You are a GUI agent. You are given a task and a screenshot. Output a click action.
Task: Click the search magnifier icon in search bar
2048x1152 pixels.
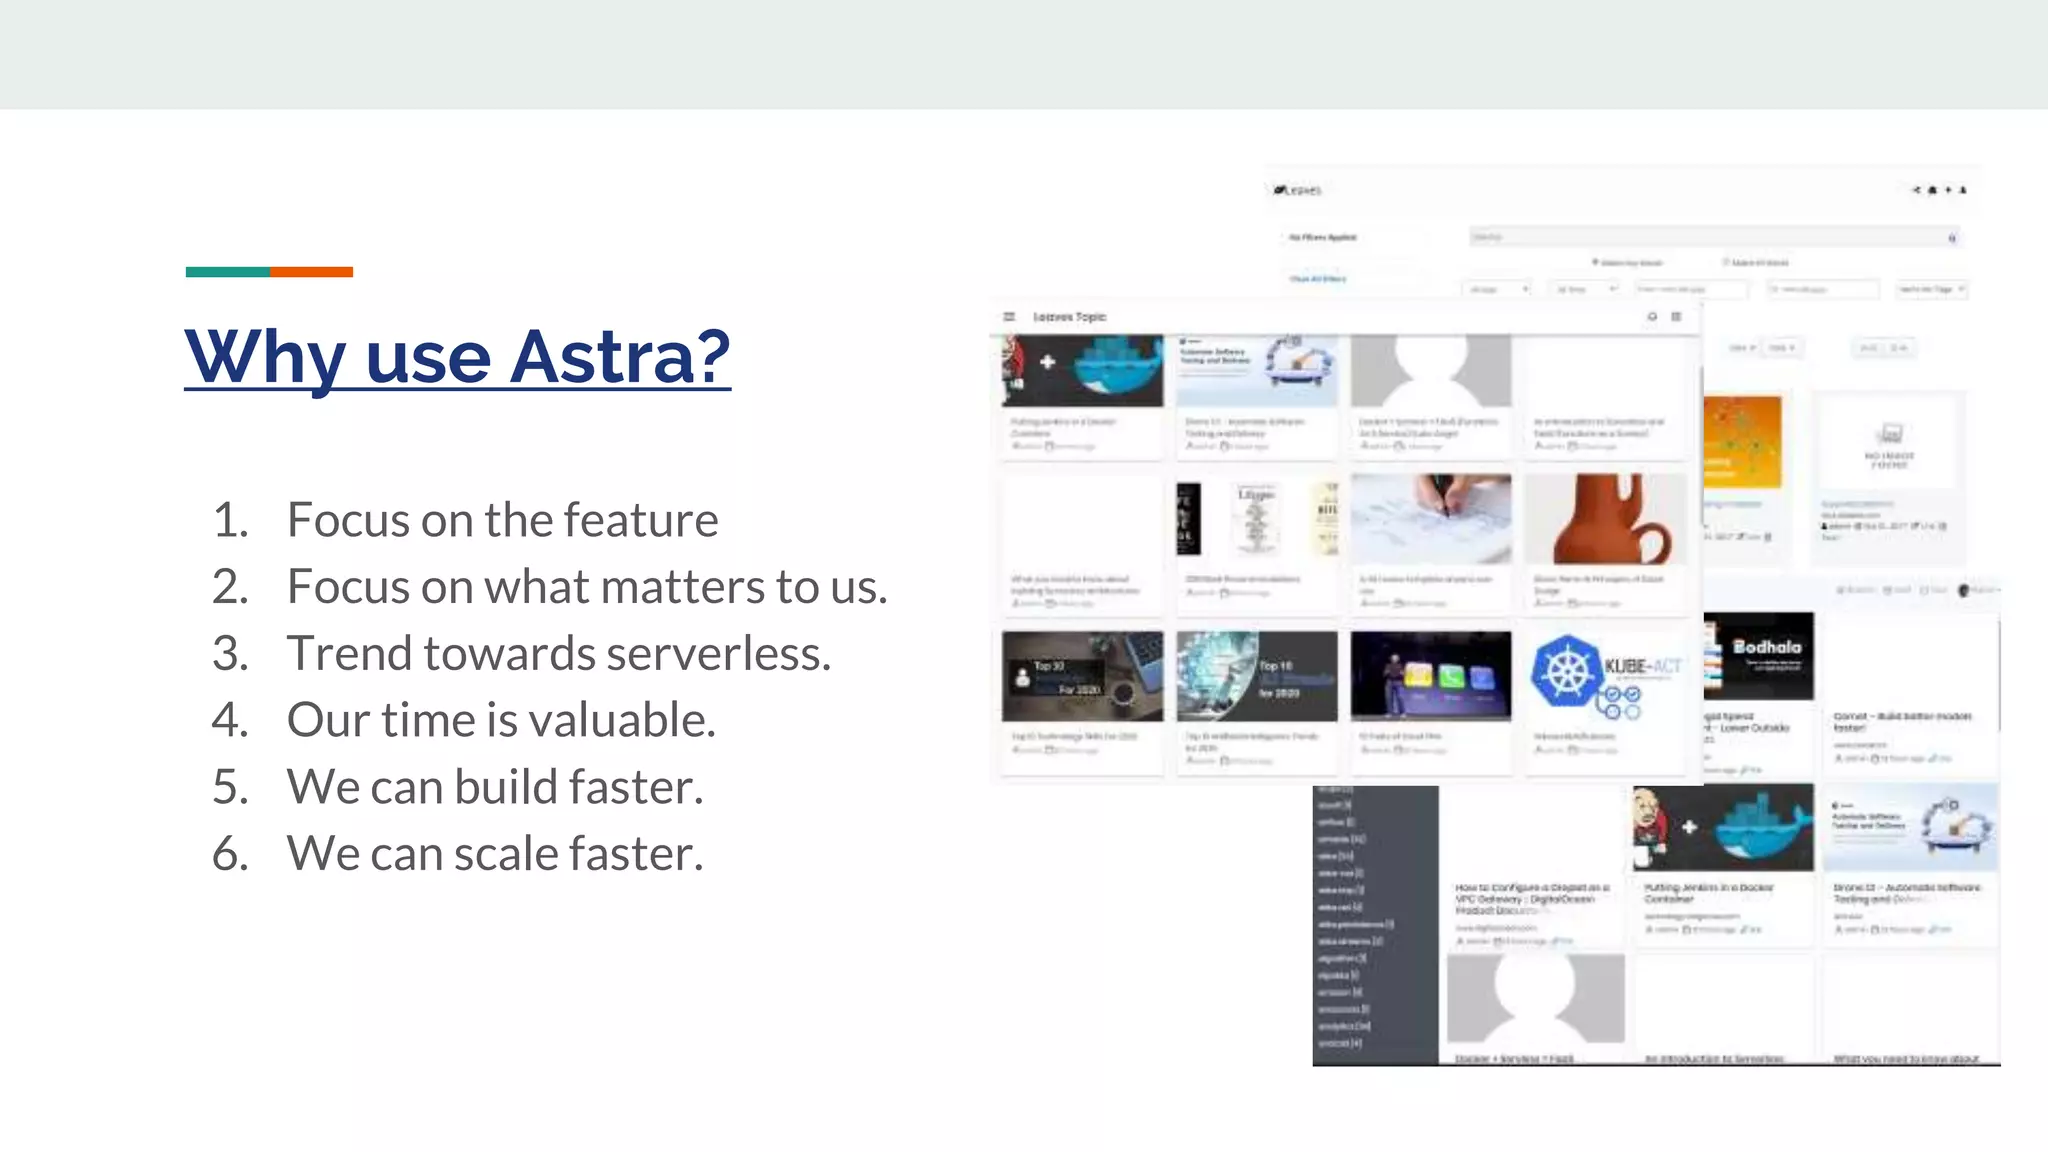click(x=1952, y=238)
